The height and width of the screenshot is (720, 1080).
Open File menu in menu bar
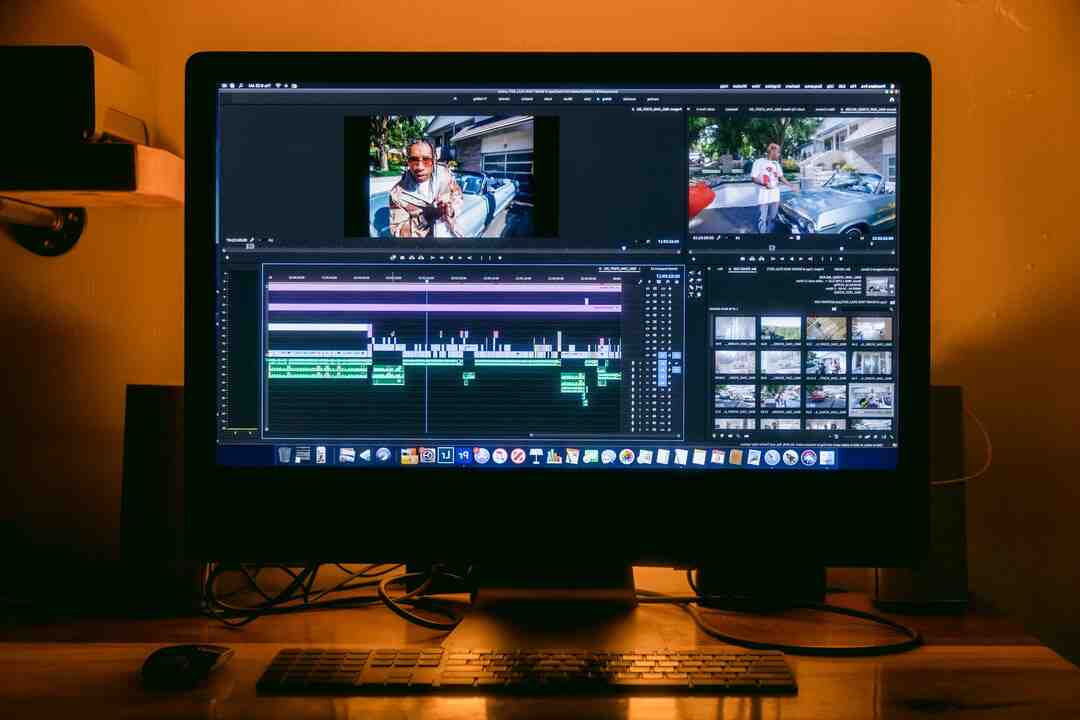coord(852,86)
